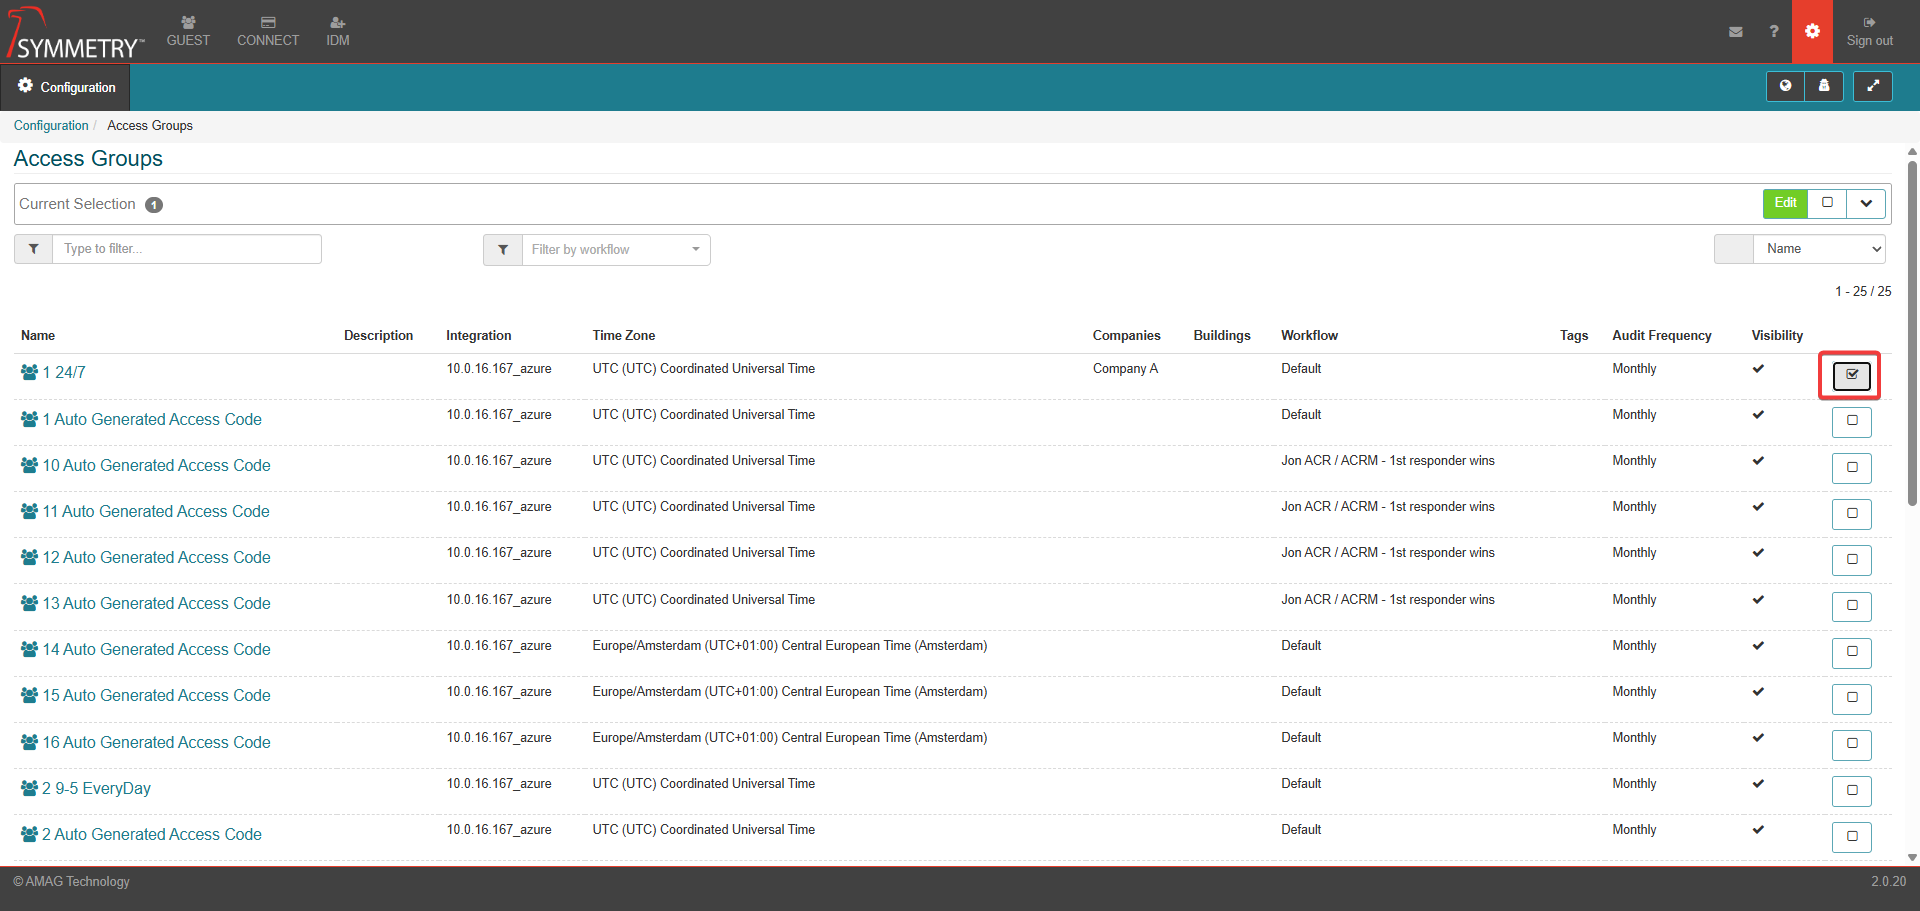Select the 10 Auto Generated Access Code checkbox

click(x=1851, y=468)
